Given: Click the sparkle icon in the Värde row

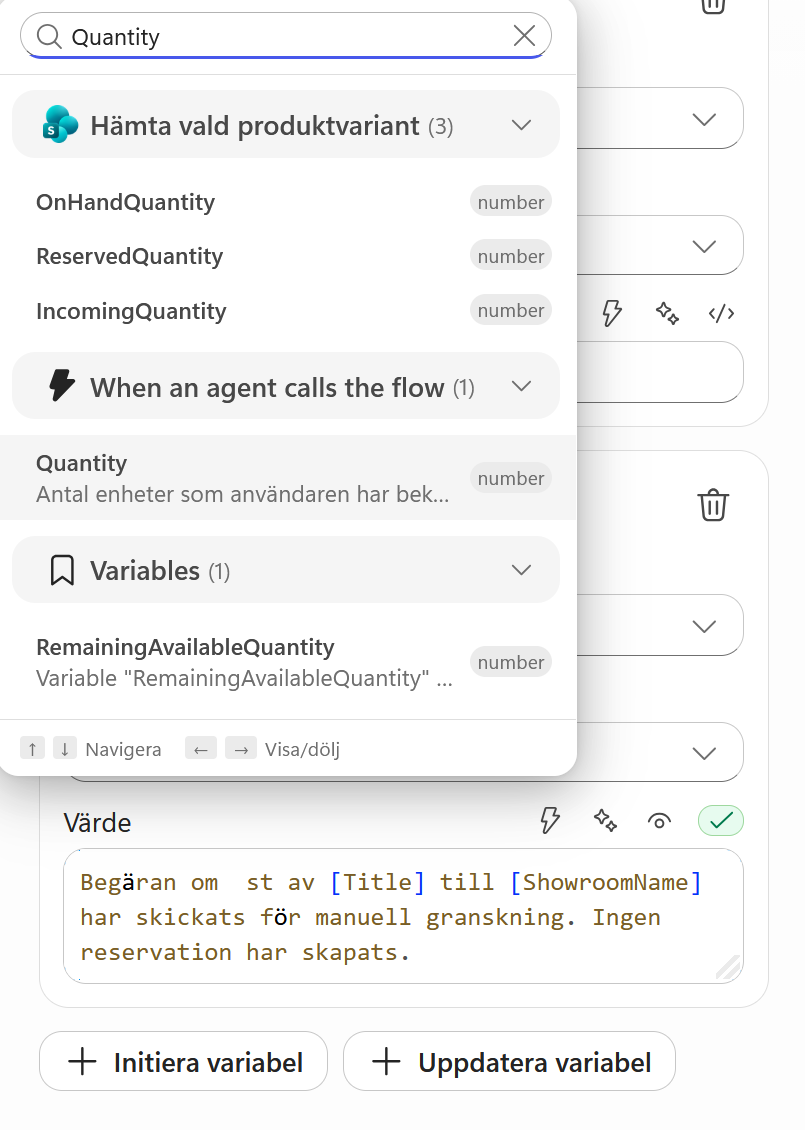Looking at the screenshot, I should point(605,820).
